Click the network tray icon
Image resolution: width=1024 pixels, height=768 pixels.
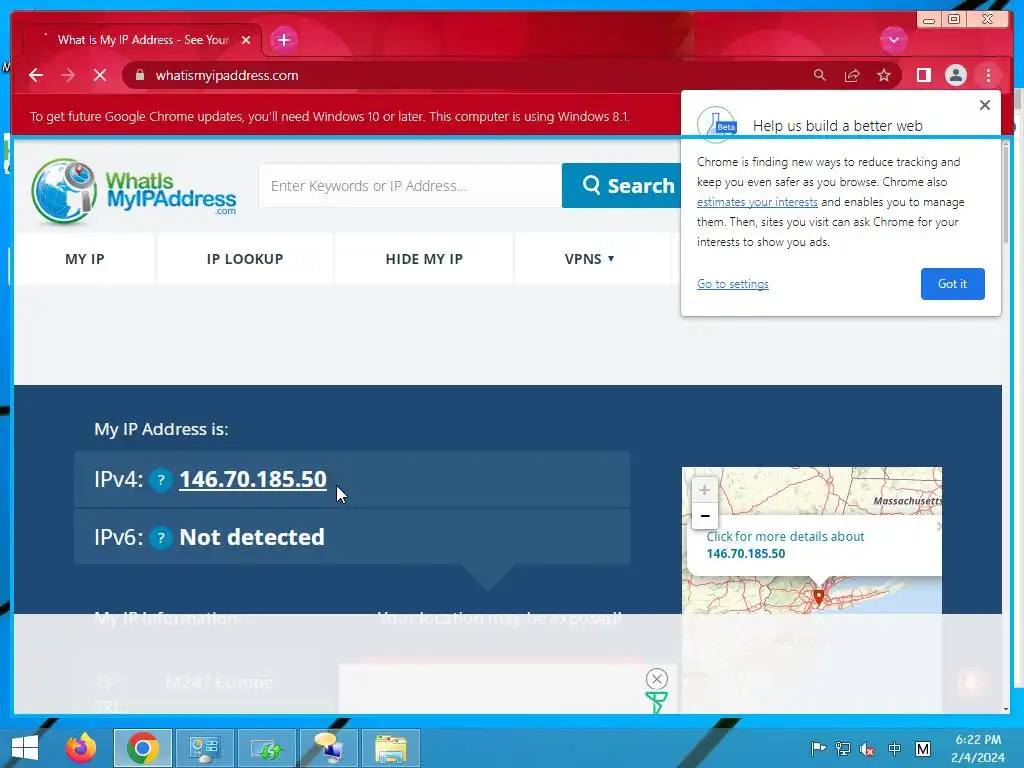[x=843, y=749]
